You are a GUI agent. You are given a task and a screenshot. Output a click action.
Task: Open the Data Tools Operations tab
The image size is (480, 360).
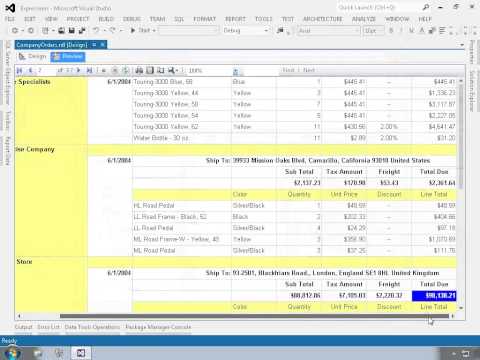tap(92, 327)
